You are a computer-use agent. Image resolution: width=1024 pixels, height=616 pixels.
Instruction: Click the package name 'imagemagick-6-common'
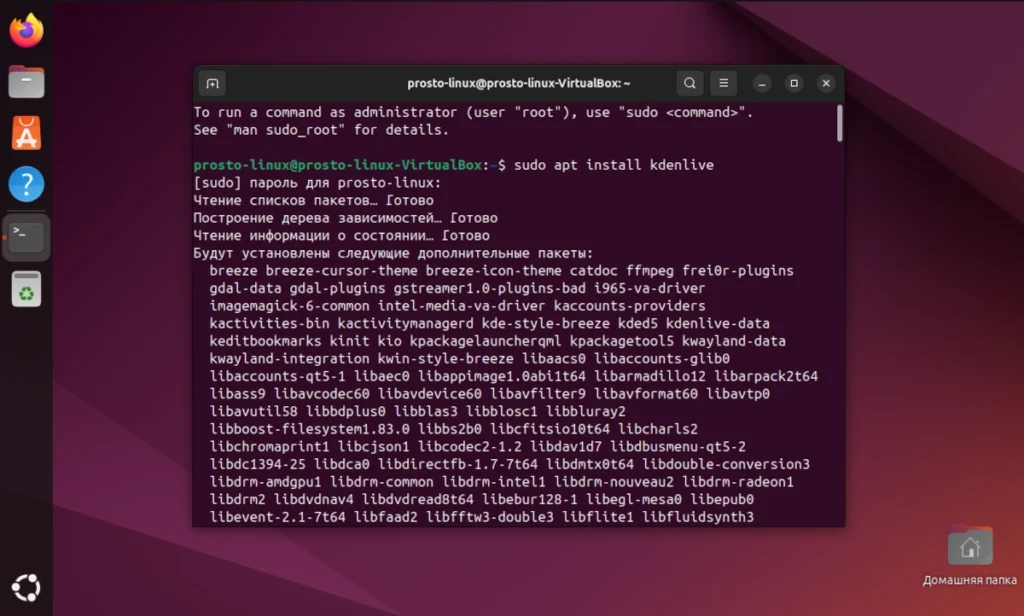point(289,306)
